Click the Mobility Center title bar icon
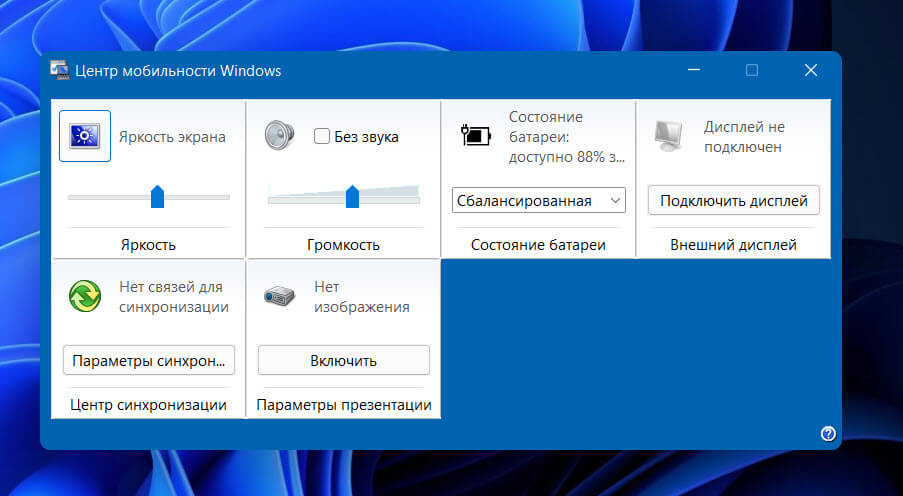The image size is (903, 496). 59,70
